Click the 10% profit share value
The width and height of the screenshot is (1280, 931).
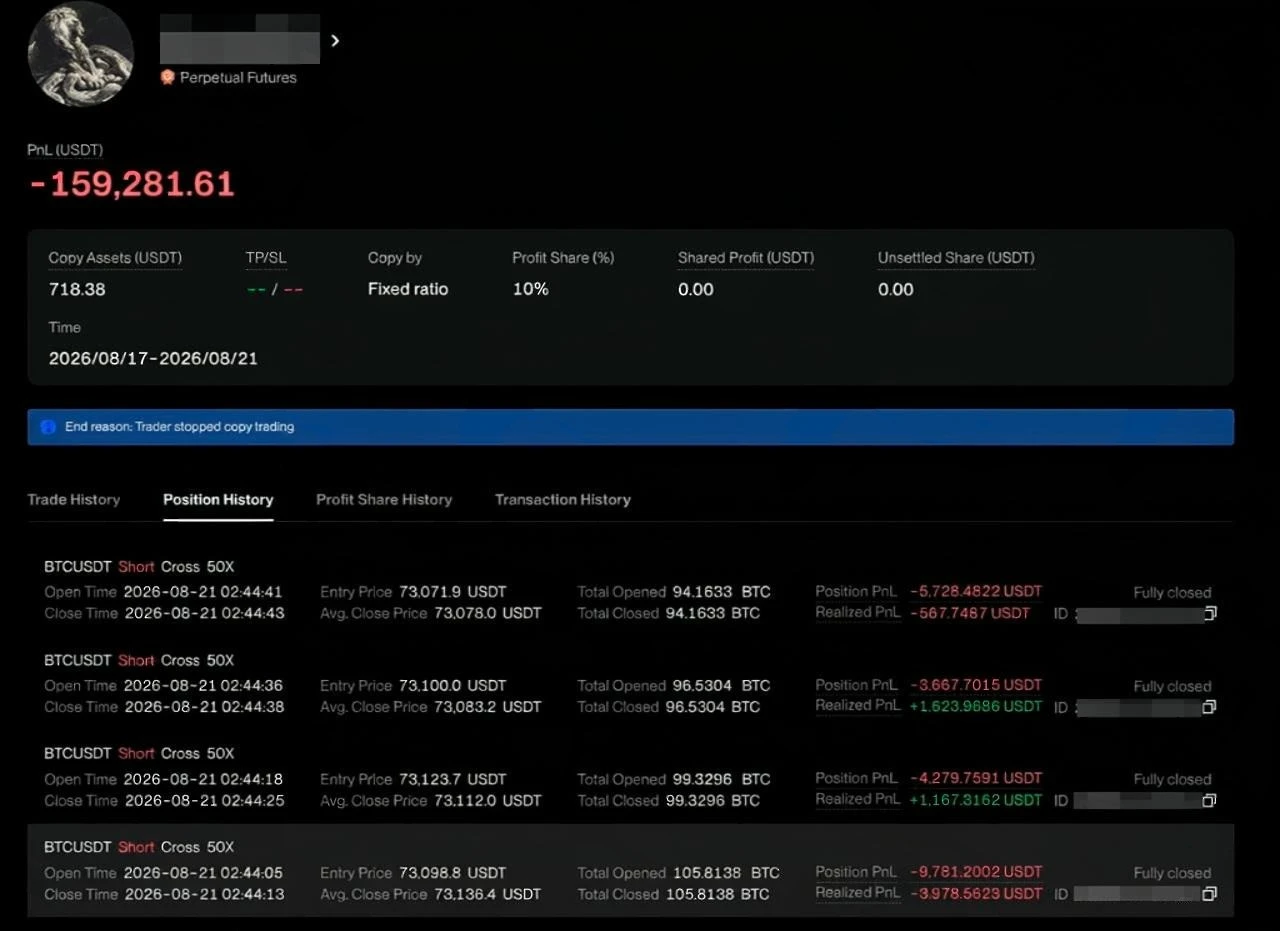[530, 289]
